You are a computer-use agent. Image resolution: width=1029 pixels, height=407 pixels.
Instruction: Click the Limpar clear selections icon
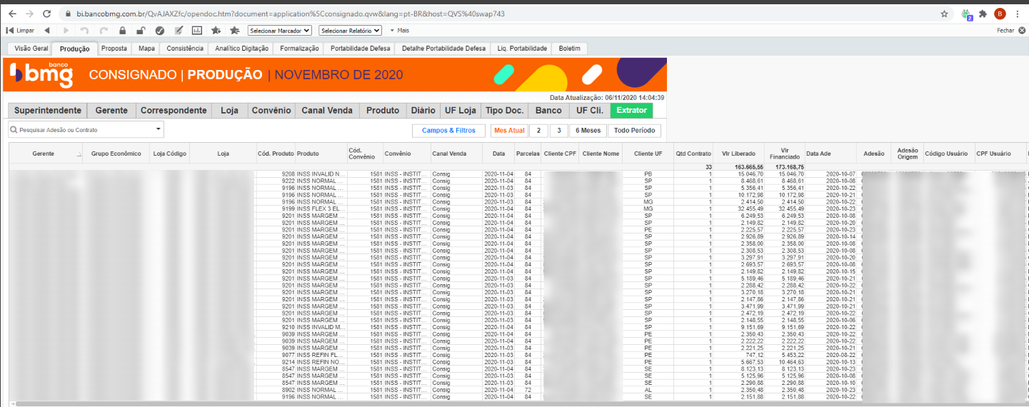click(x=20, y=30)
